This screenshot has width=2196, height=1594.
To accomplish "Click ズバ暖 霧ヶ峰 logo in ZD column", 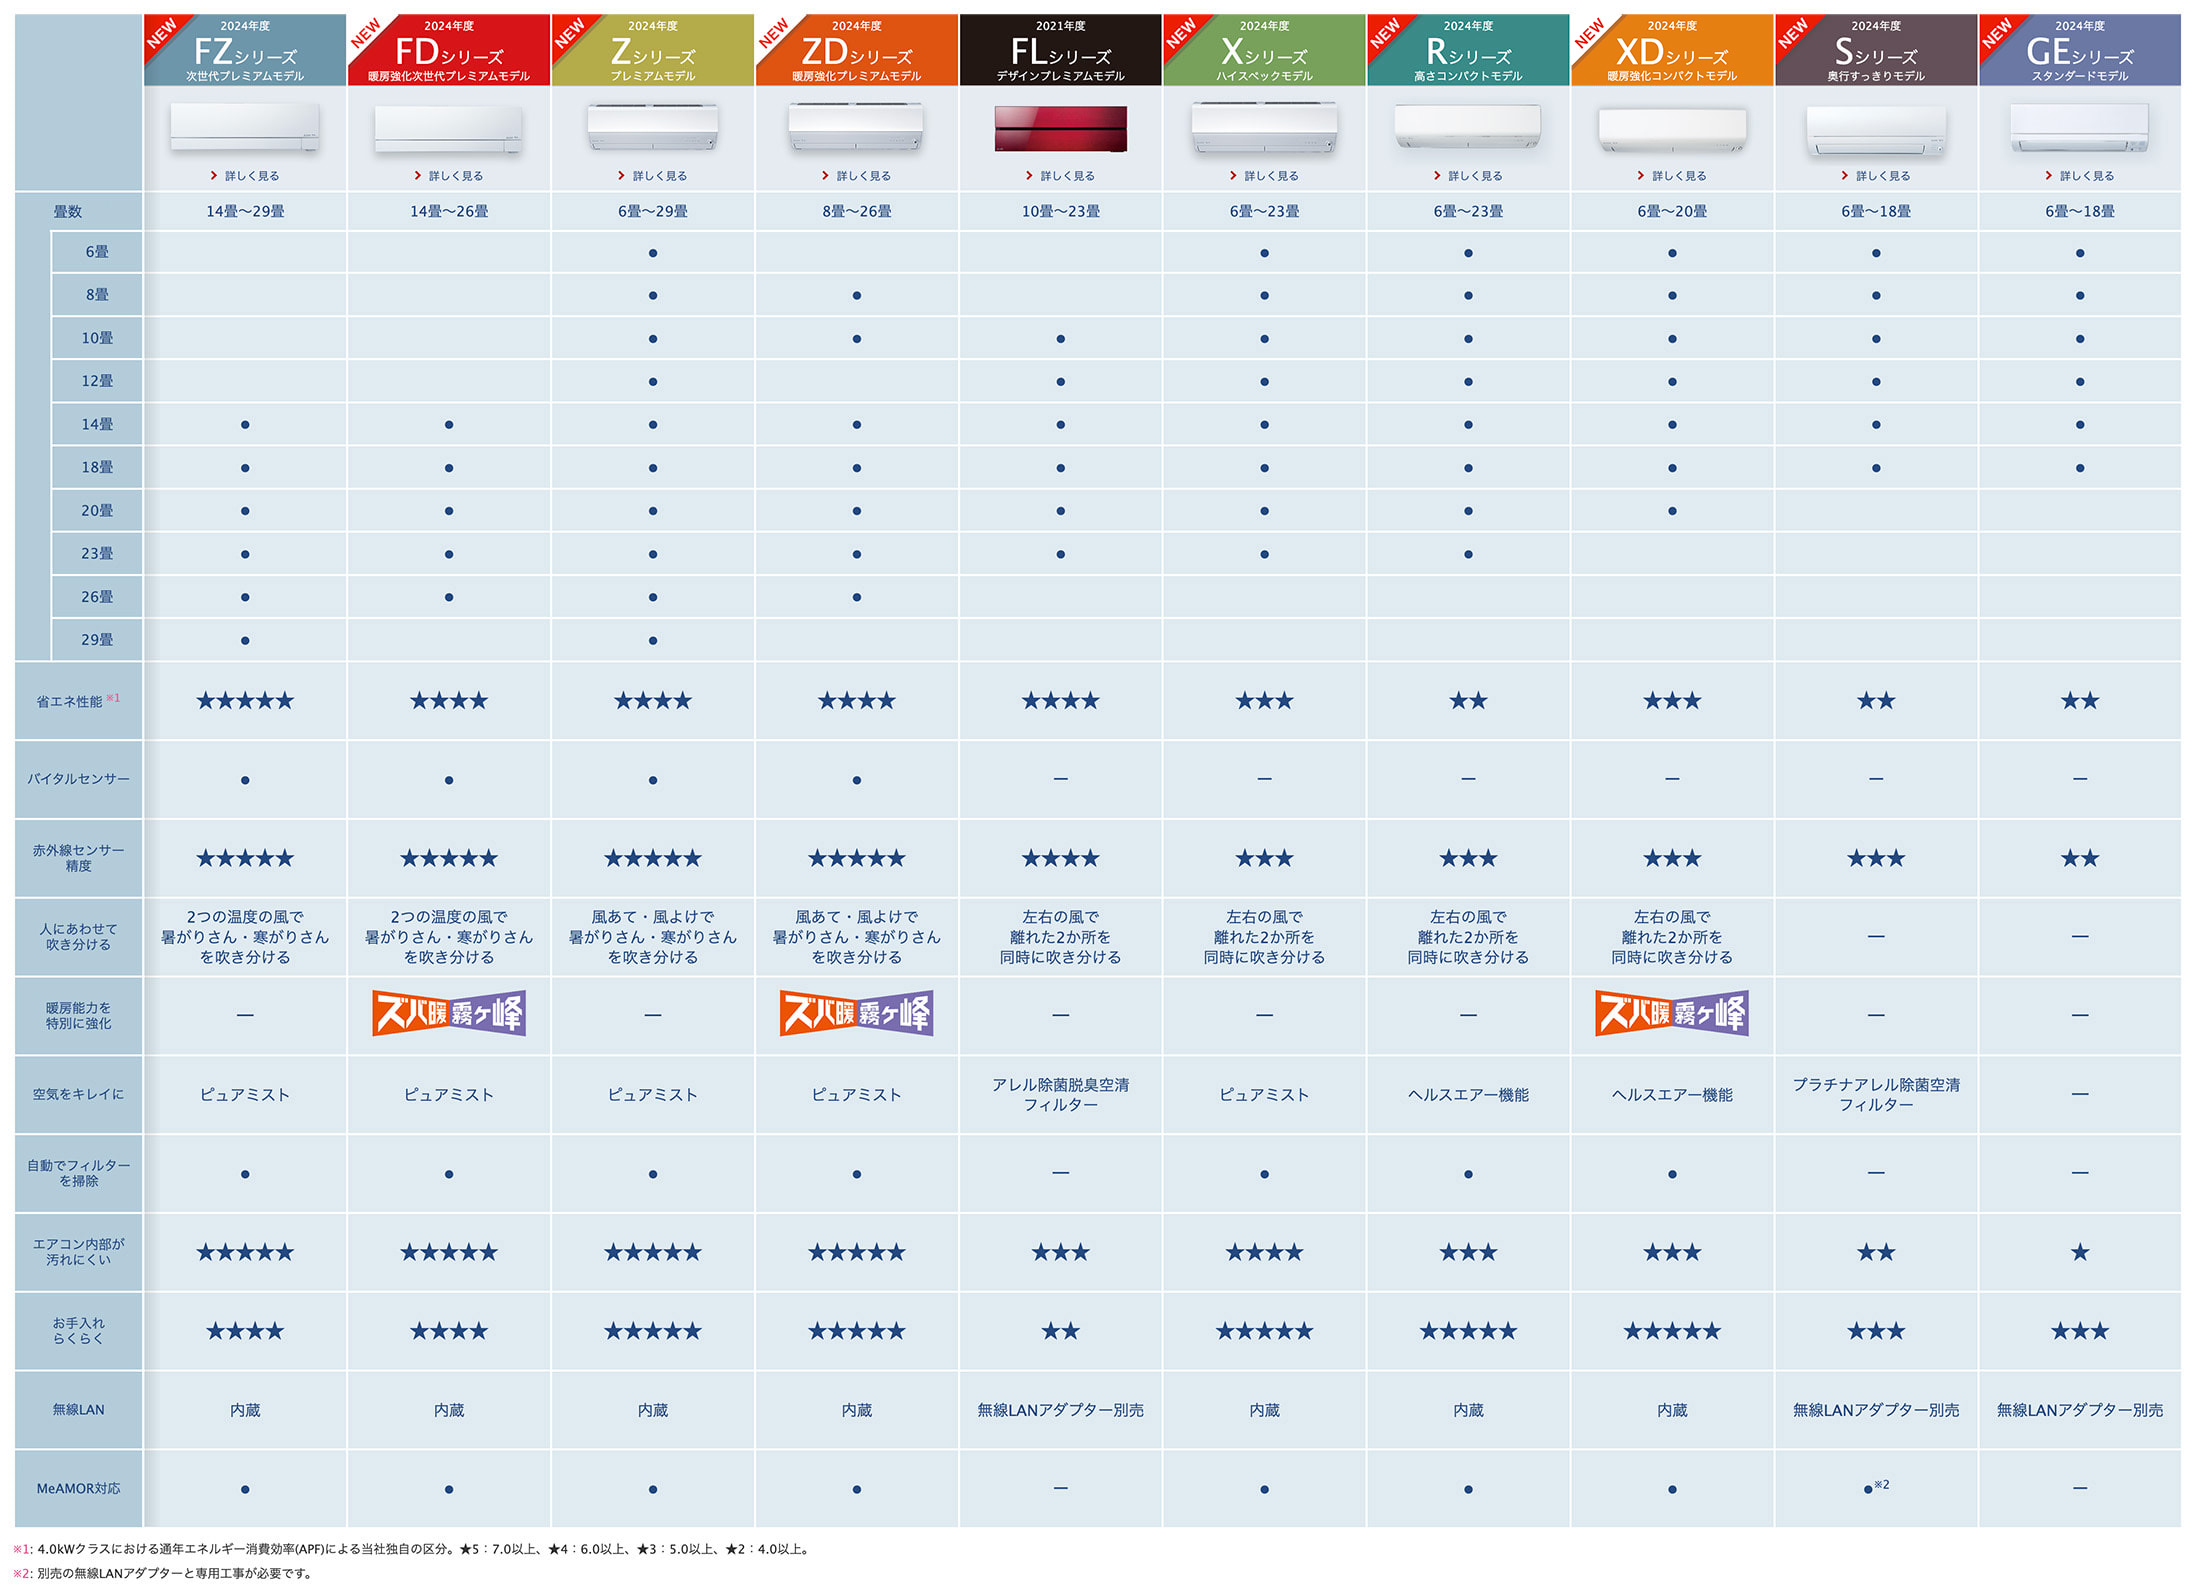I will click(x=857, y=1013).
